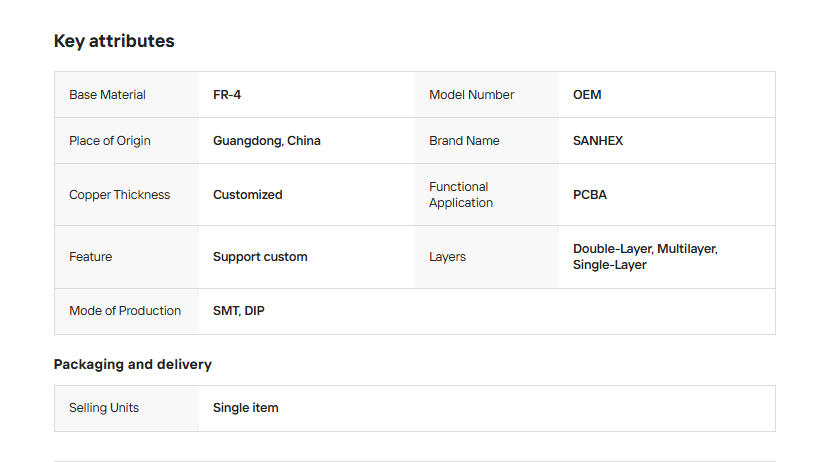Click the Mode of Production label
Viewport: 821px width, 462px height.
[125, 311]
